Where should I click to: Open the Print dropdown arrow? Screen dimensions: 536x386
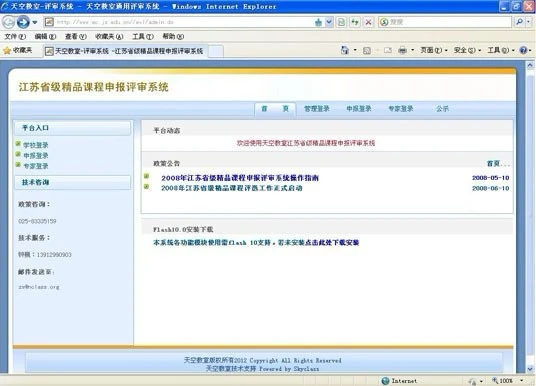click(412, 51)
